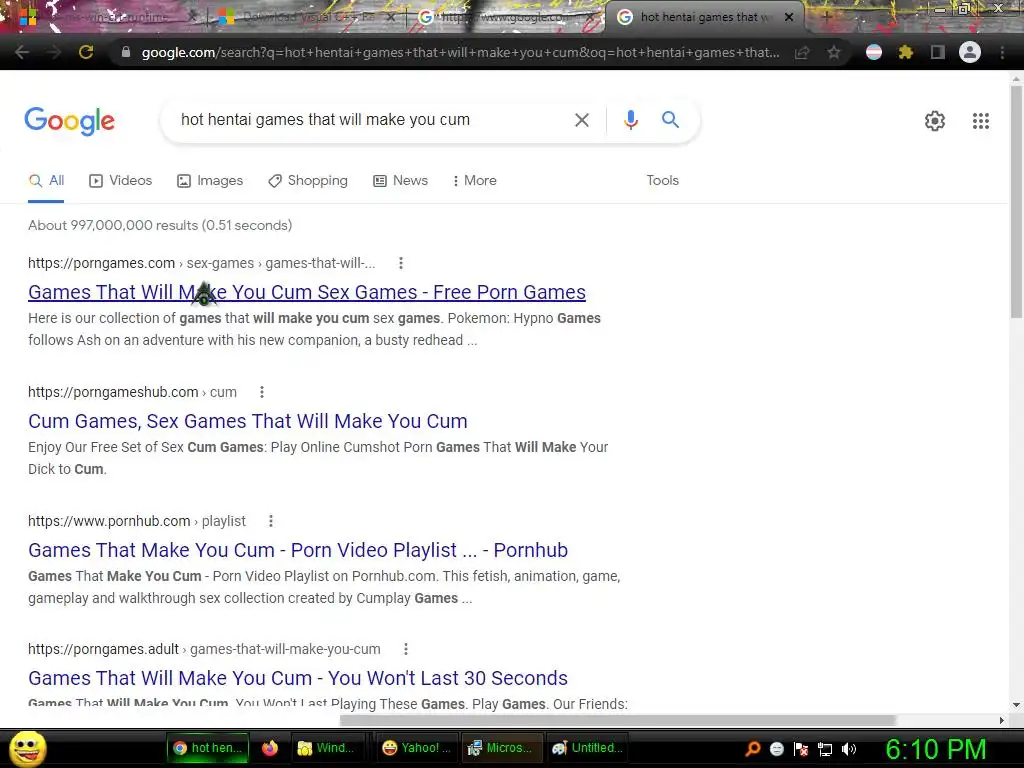1024x768 pixels.
Task: Open more options for the pornhub.com result
Action: coord(271,521)
